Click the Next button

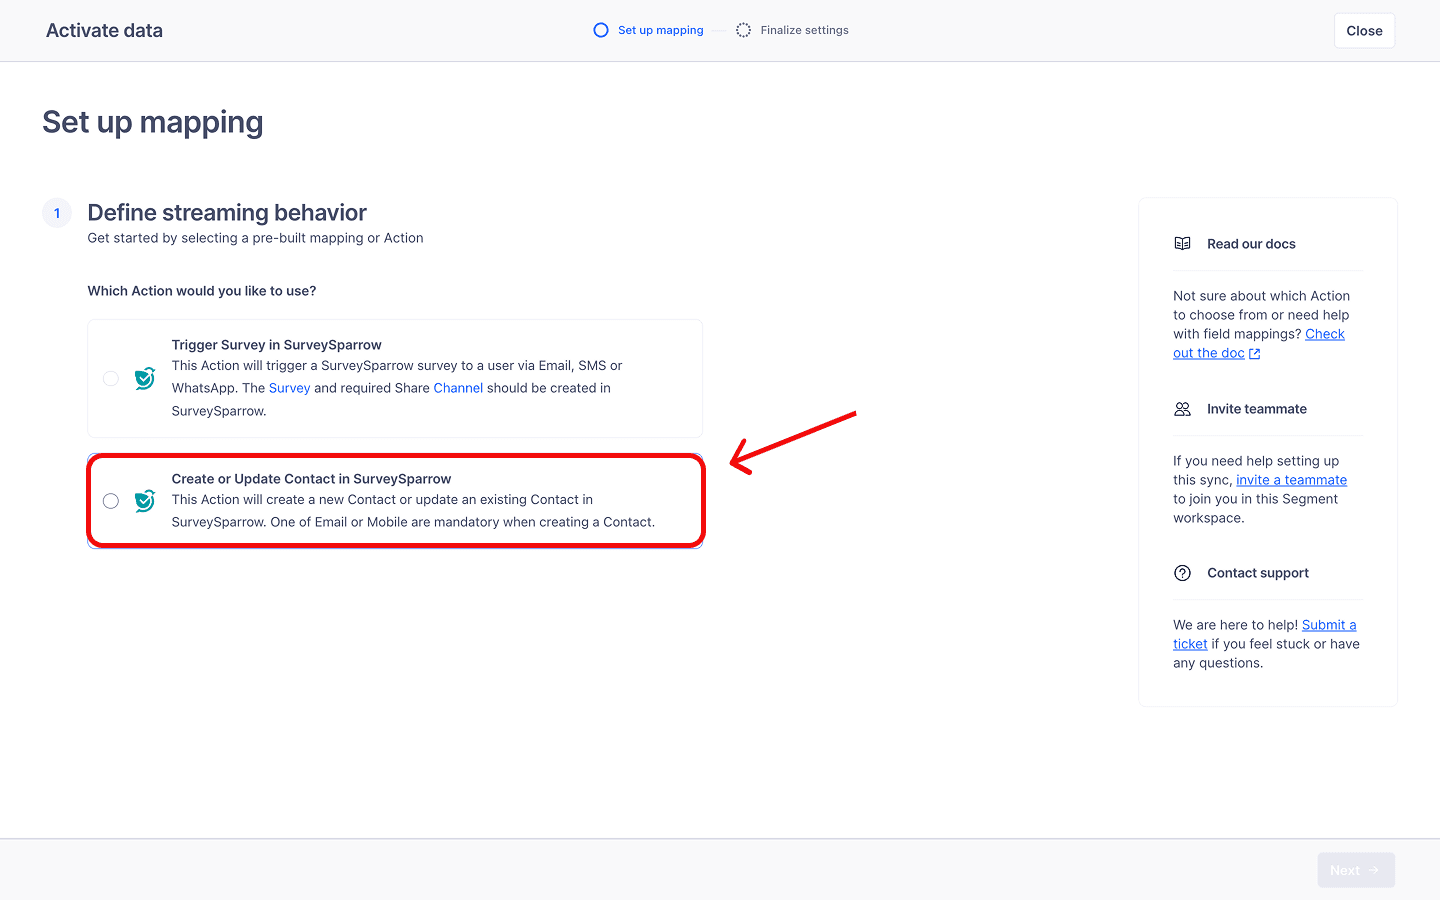(x=1356, y=870)
